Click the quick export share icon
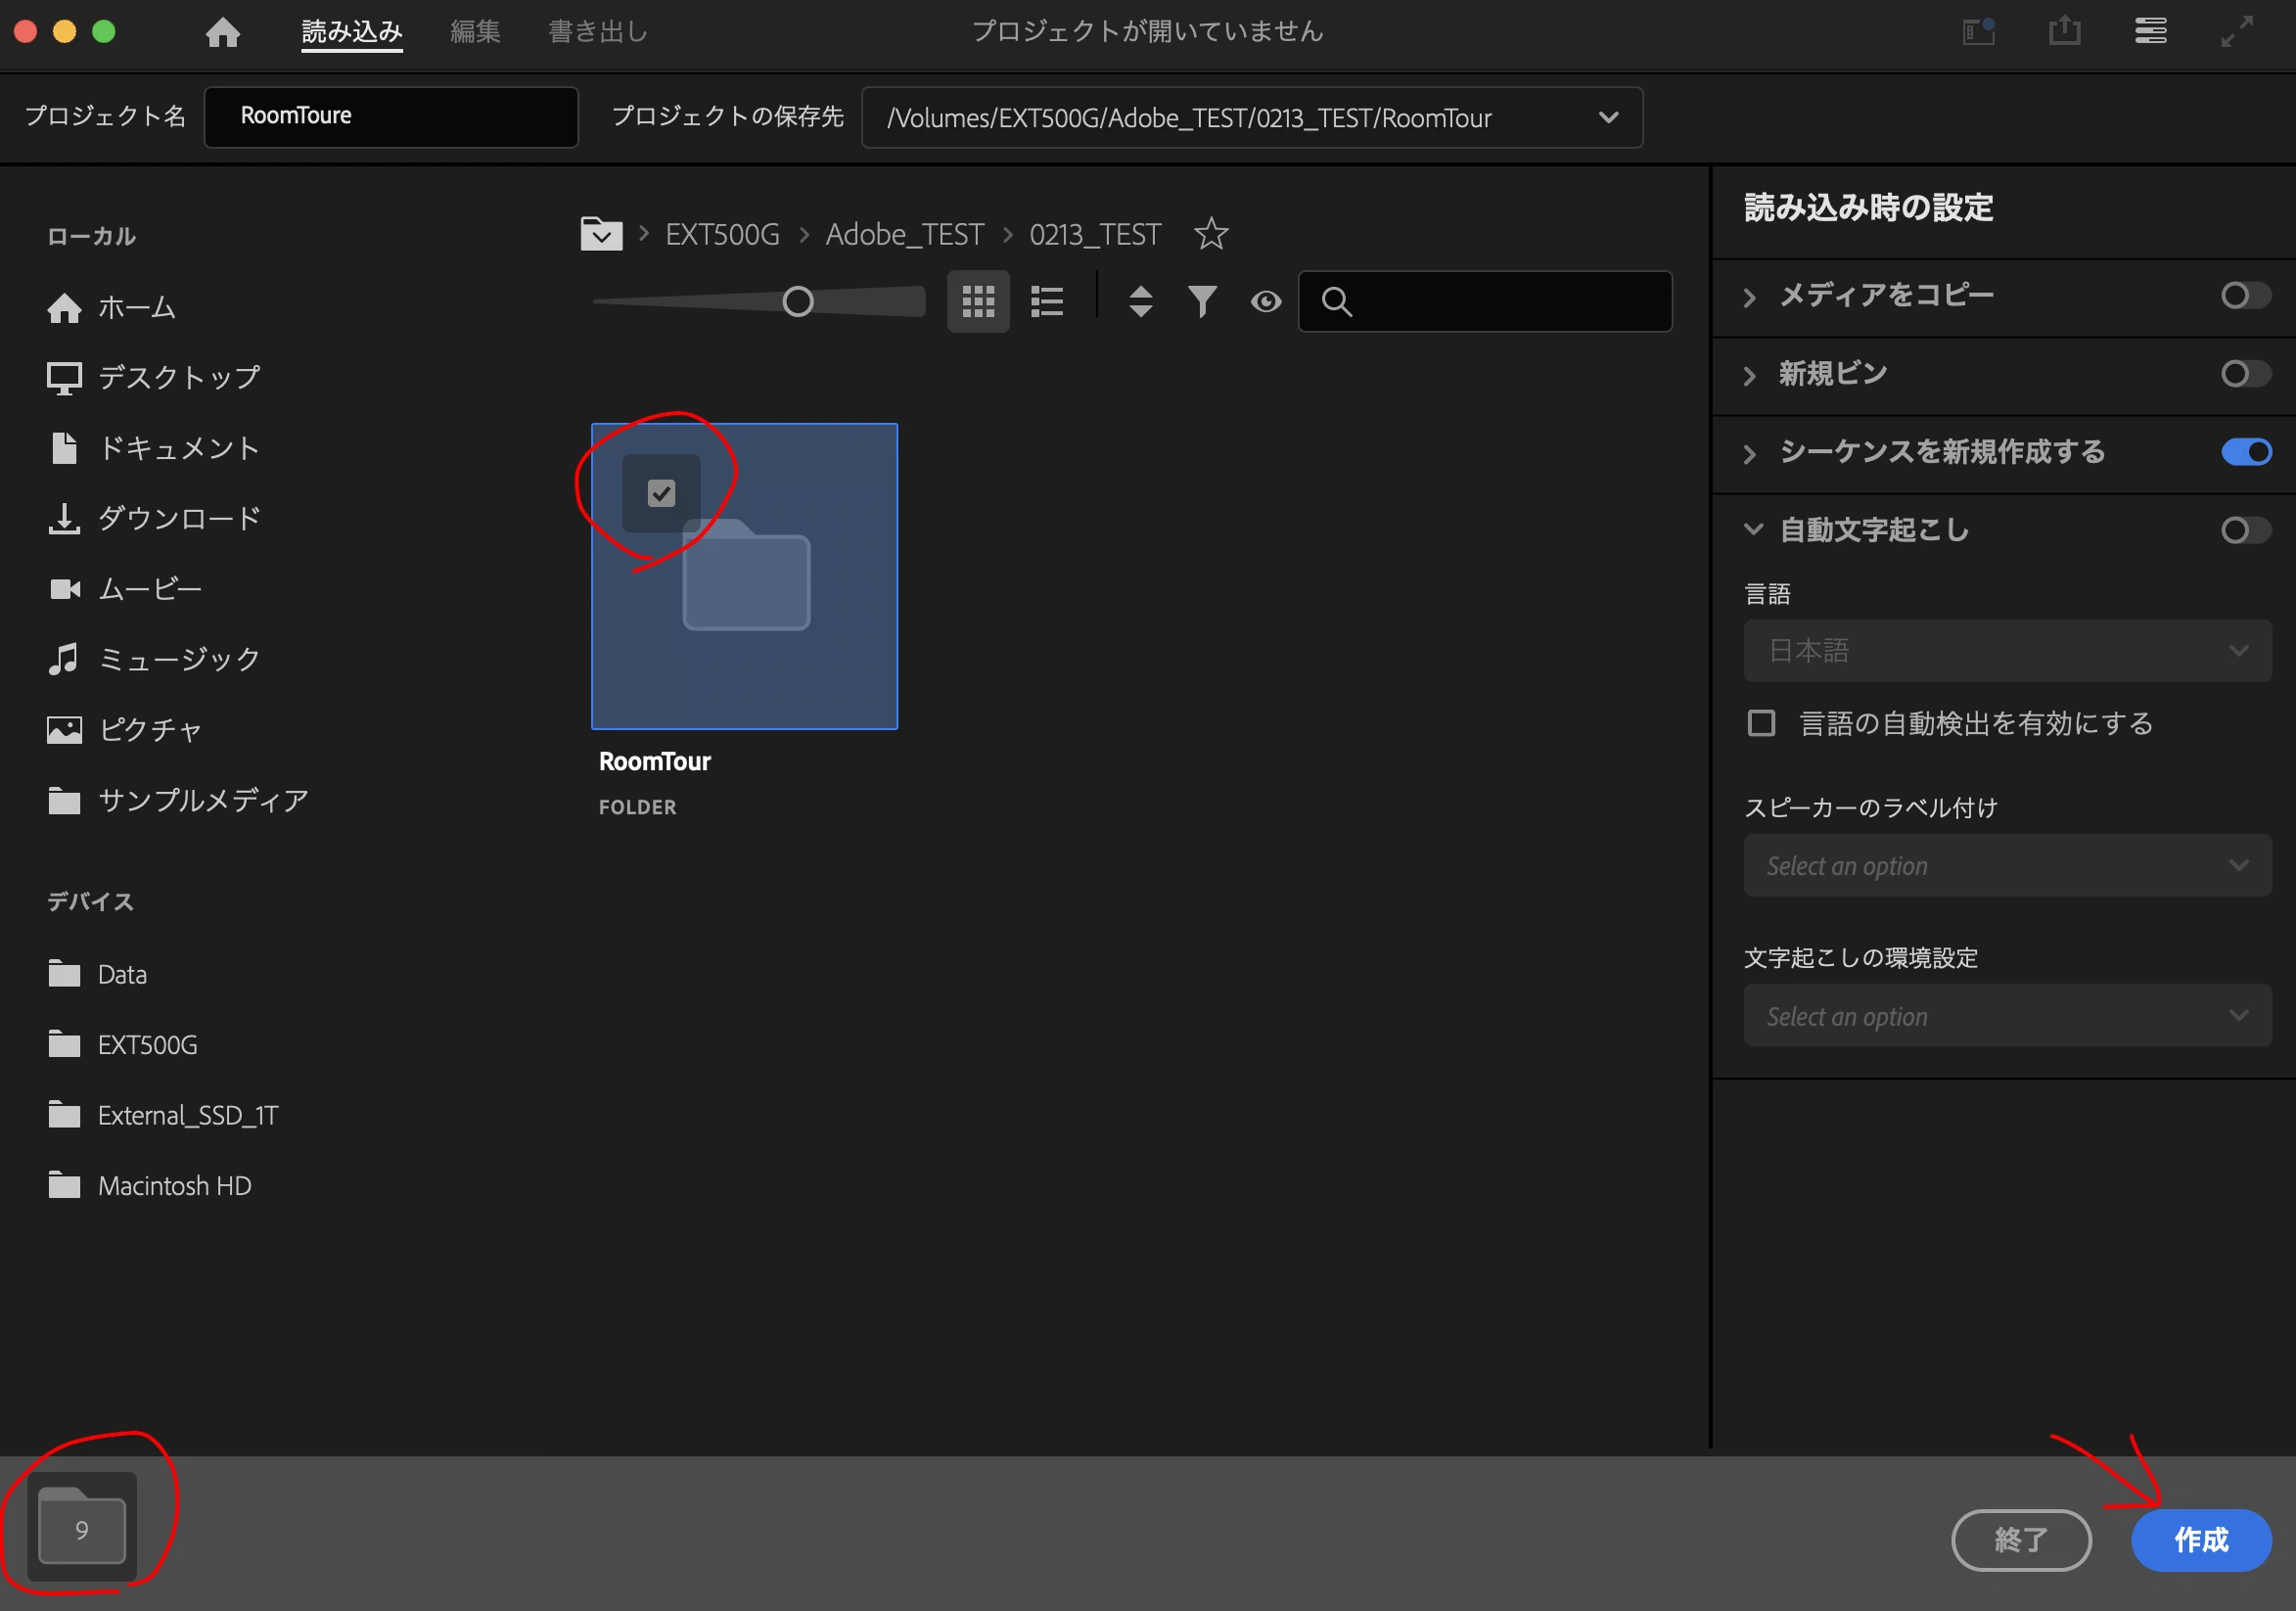 [2064, 32]
